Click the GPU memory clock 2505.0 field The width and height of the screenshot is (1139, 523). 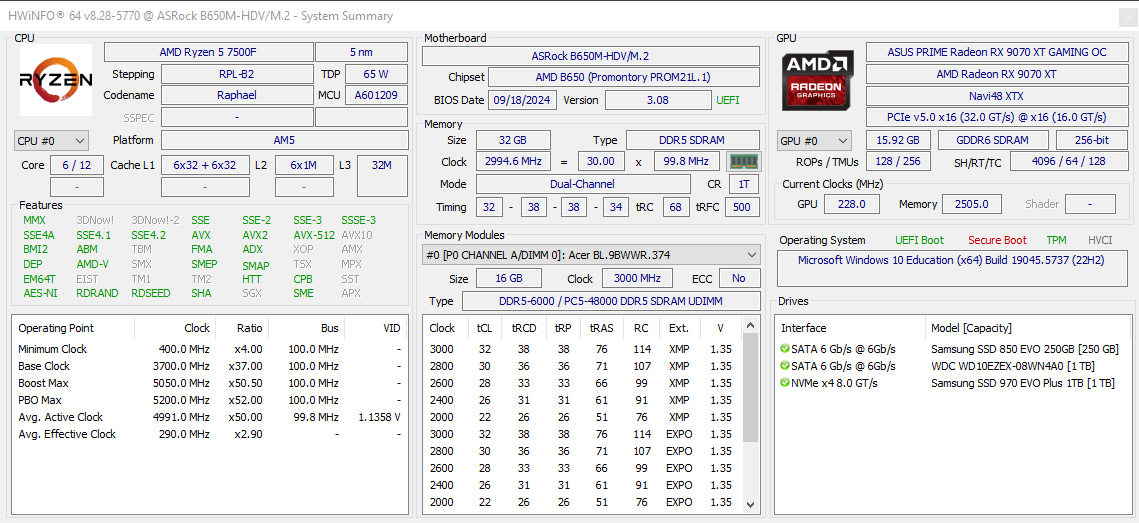[972, 204]
